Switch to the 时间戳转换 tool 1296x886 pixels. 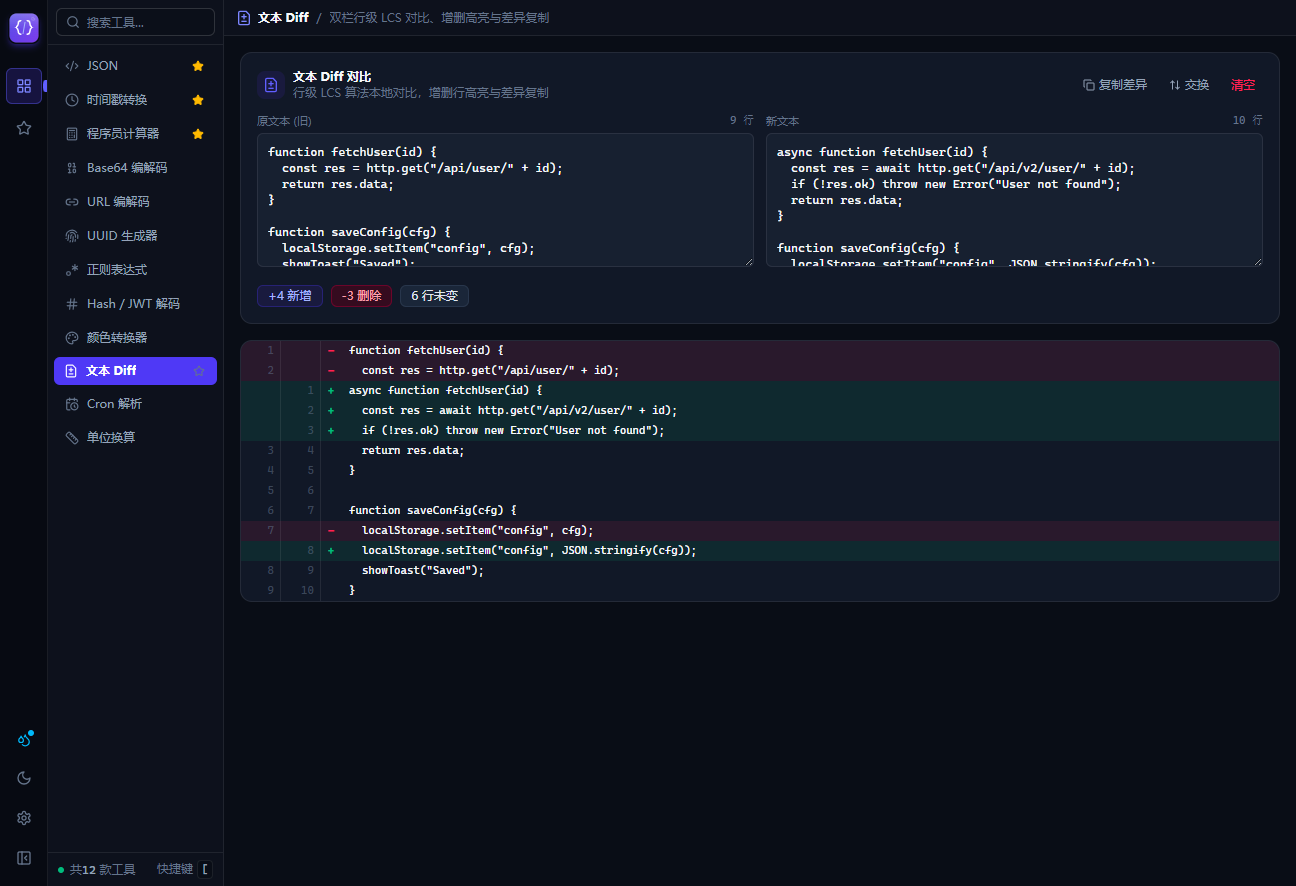pyautogui.click(x=135, y=100)
